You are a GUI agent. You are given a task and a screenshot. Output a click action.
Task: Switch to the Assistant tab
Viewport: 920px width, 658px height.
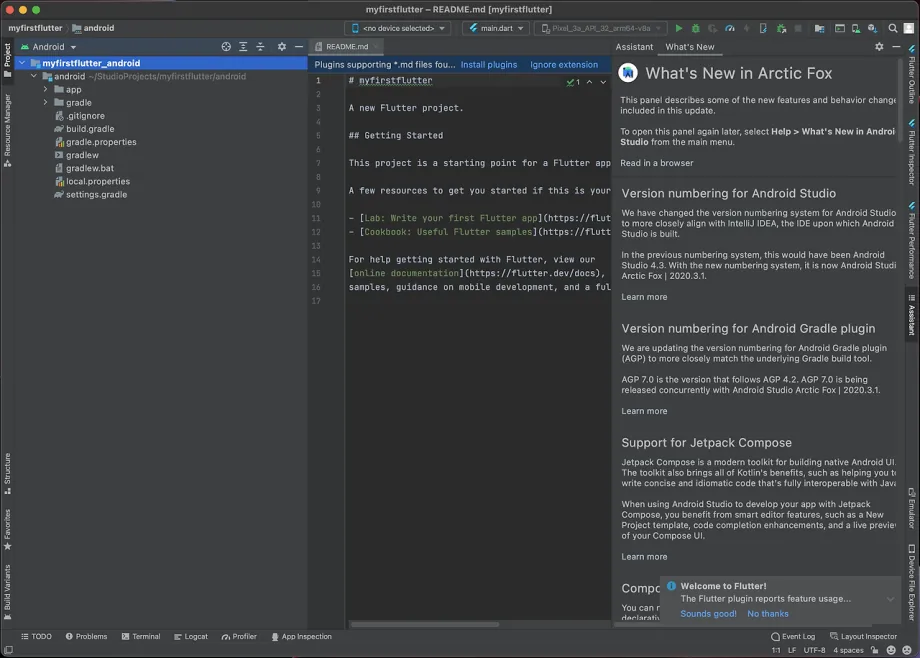pos(634,47)
